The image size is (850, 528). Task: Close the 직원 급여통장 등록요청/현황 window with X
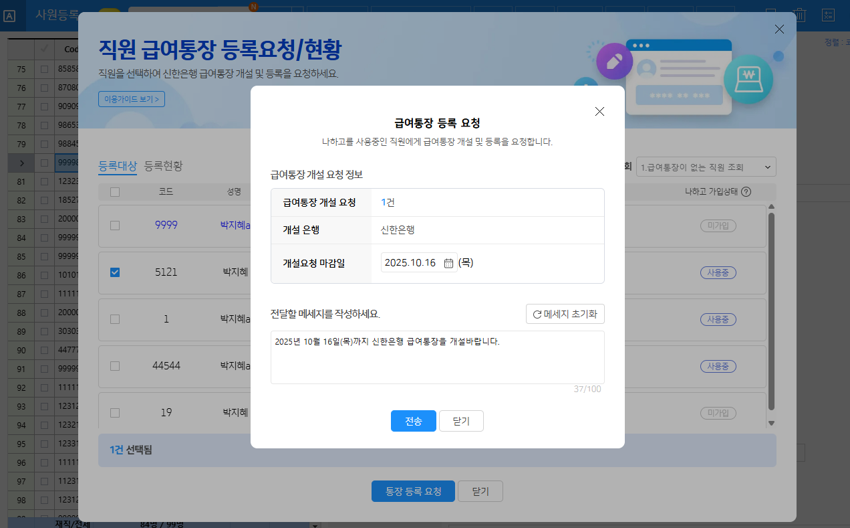tap(779, 29)
